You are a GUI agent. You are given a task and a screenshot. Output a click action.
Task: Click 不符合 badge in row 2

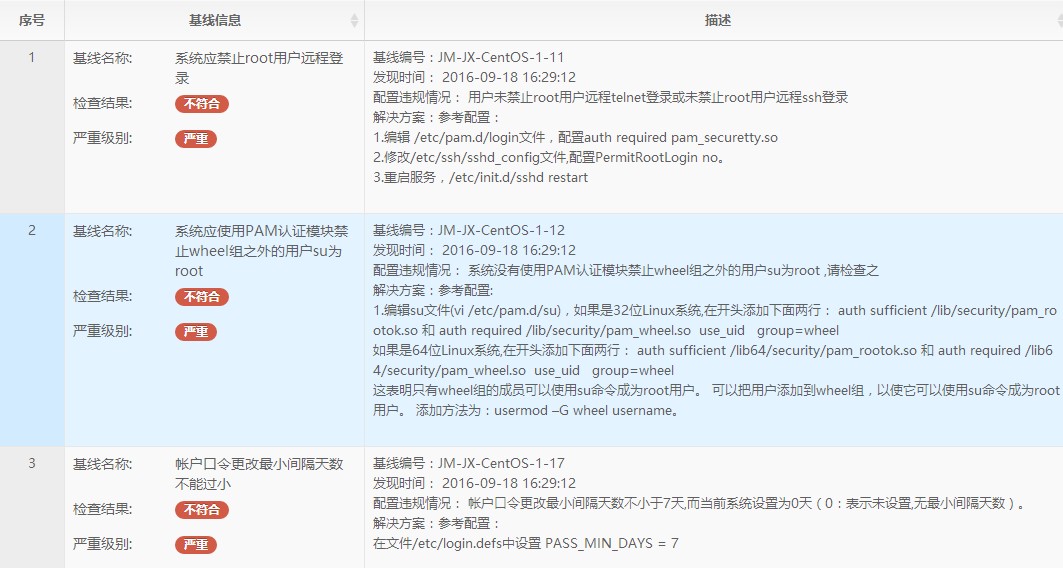[x=202, y=297]
